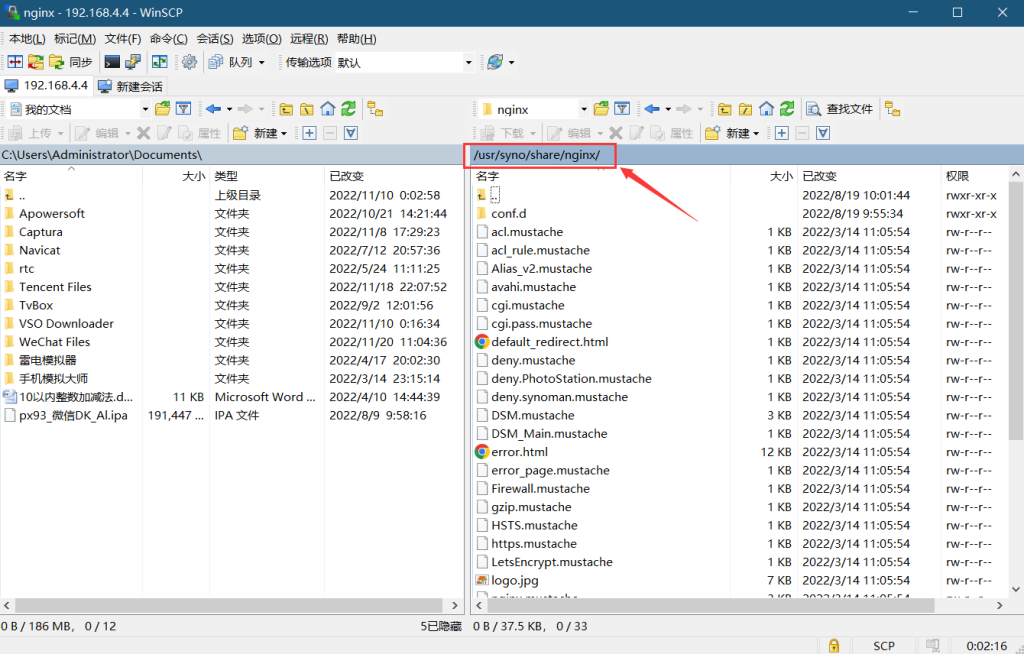Image resolution: width=1024 pixels, height=654 pixels.
Task: Click remote panel parent directory icon
Action: pyautogui.click(x=725, y=109)
